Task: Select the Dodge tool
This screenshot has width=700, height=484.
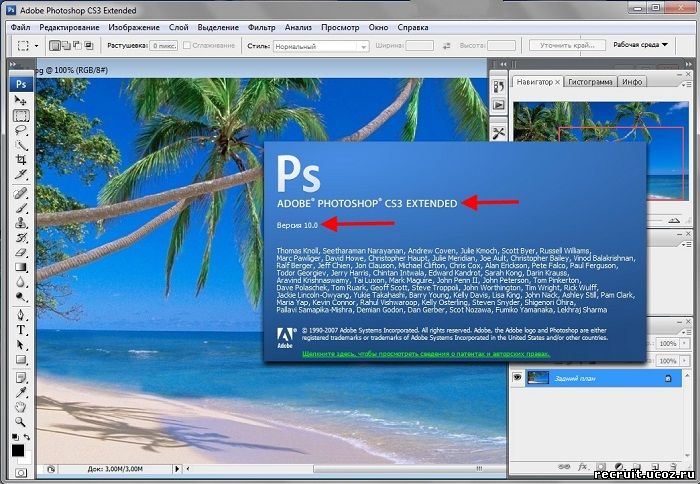Action: click(x=21, y=296)
